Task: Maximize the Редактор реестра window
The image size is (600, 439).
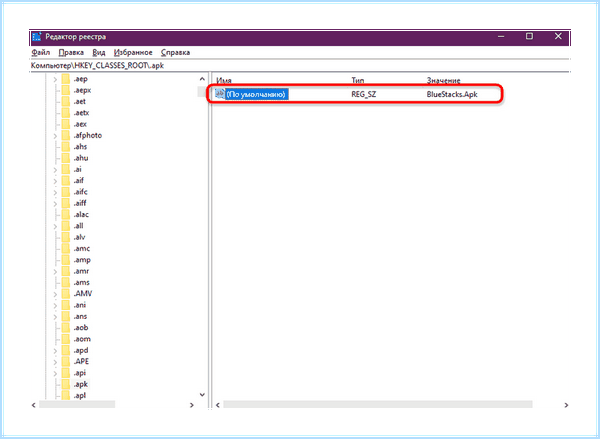Action: [x=529, y=36]
